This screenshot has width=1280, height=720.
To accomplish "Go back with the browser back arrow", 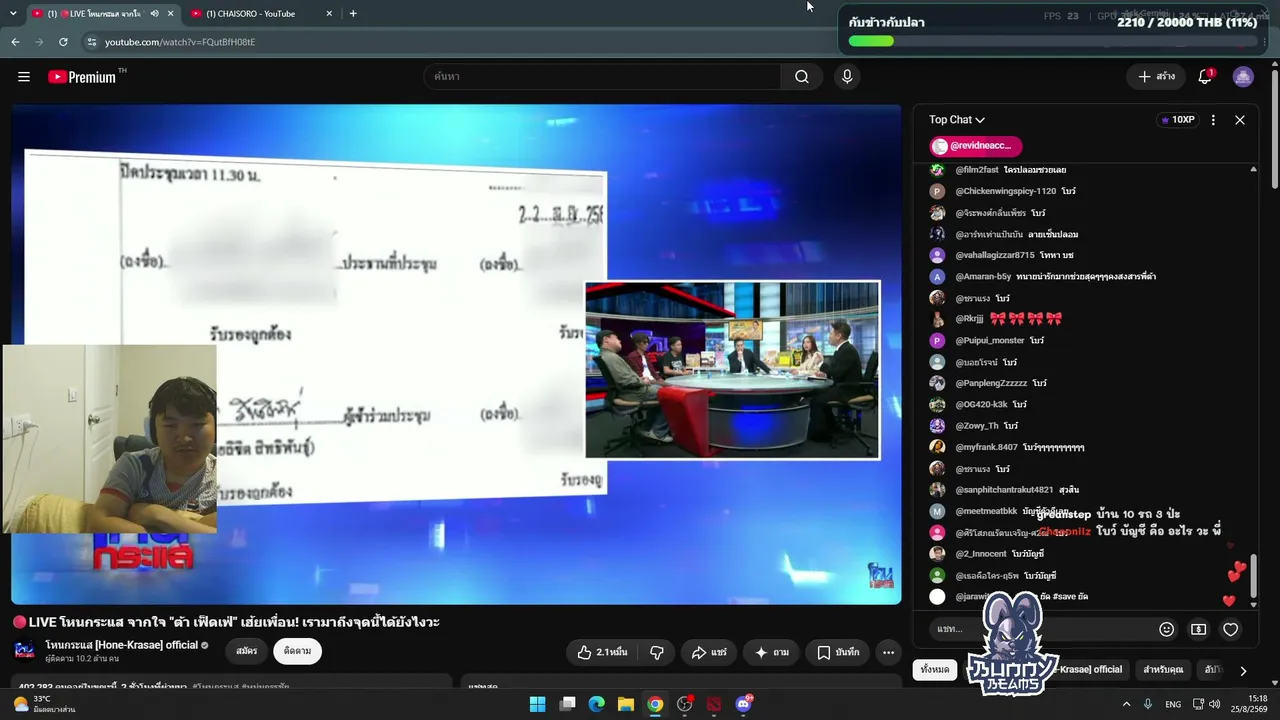I will point(15,42).
